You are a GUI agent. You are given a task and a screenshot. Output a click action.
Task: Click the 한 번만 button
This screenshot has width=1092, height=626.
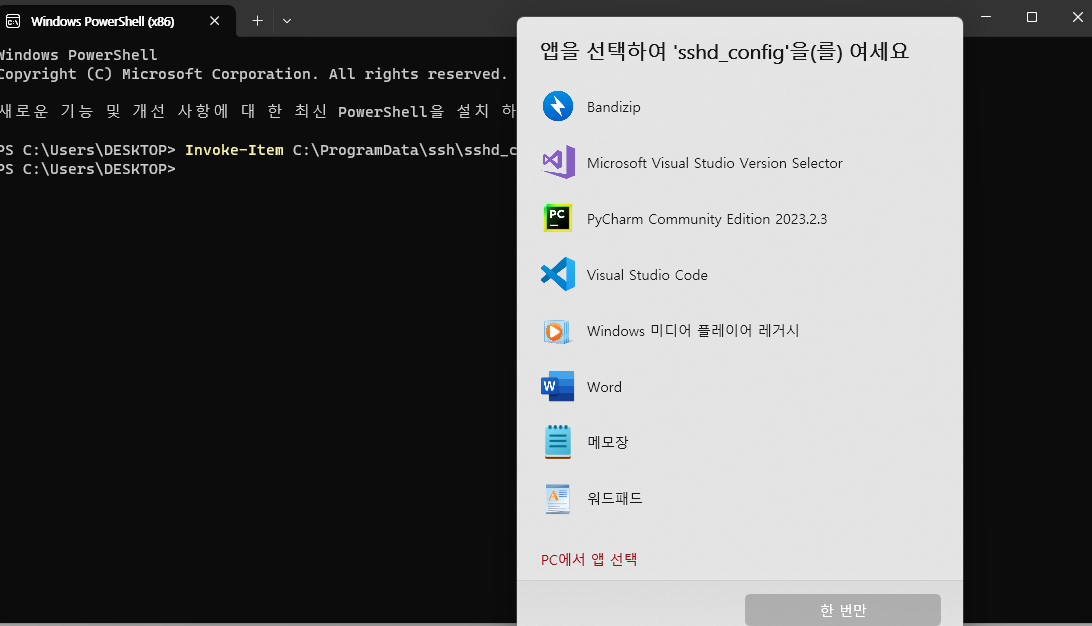[x=843, y=610]
